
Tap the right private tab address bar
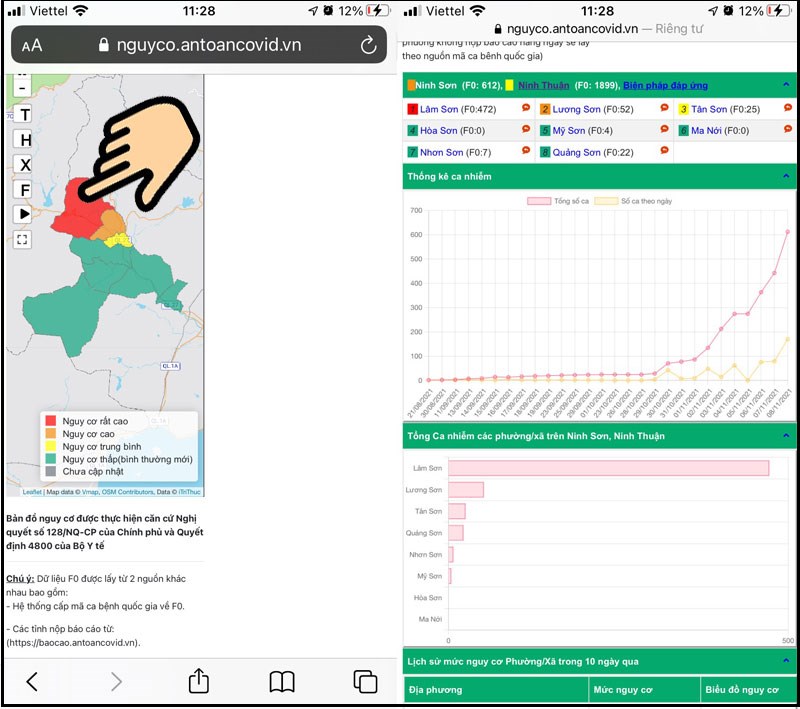[x=598, y=29]
